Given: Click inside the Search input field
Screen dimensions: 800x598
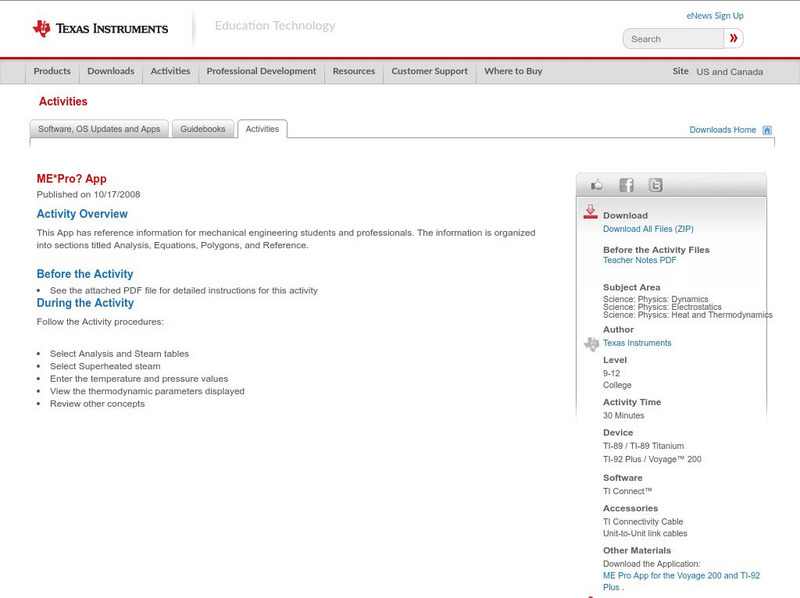Looking at the screenshot, I should pos(674,39).
